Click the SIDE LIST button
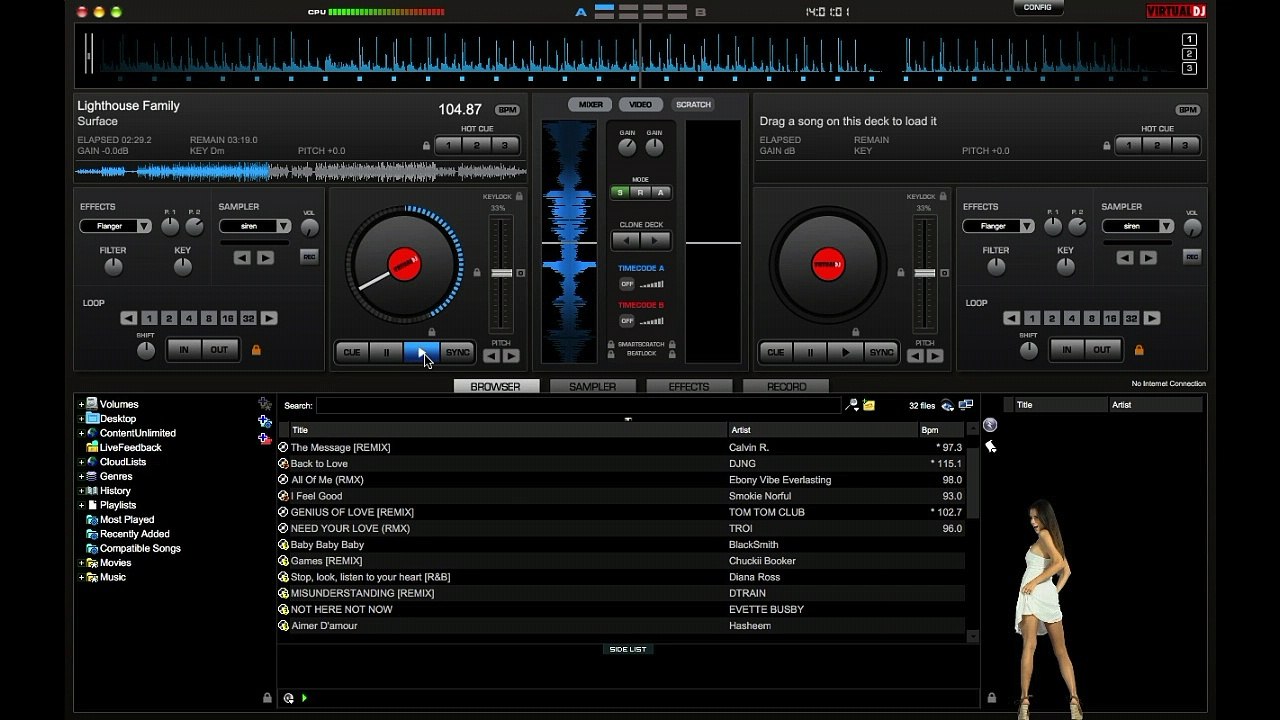Screen dimensions: 1280x720 (628, 649)
